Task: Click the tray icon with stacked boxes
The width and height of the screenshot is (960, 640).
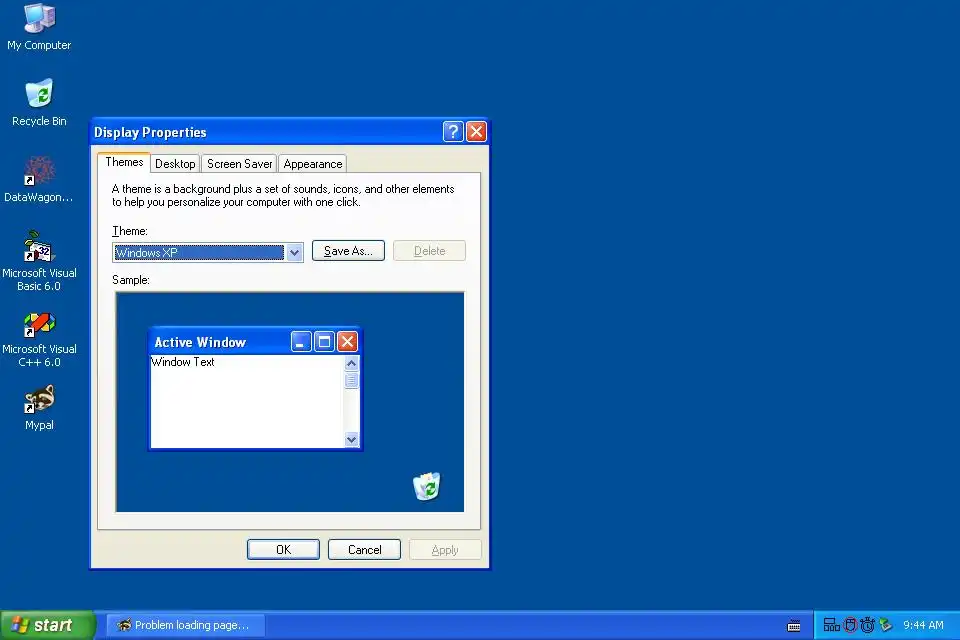Action: tap(831, 625)
